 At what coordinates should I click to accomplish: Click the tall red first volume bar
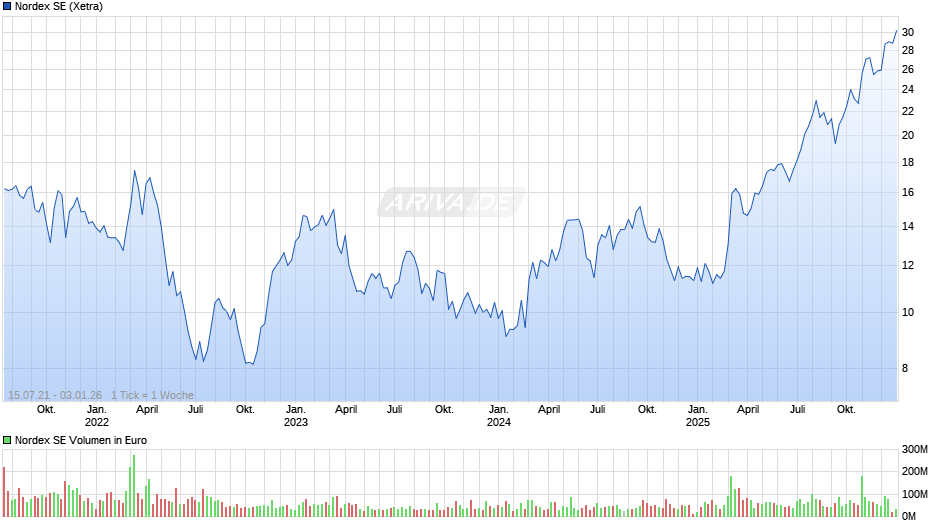[x=4, y=492]
